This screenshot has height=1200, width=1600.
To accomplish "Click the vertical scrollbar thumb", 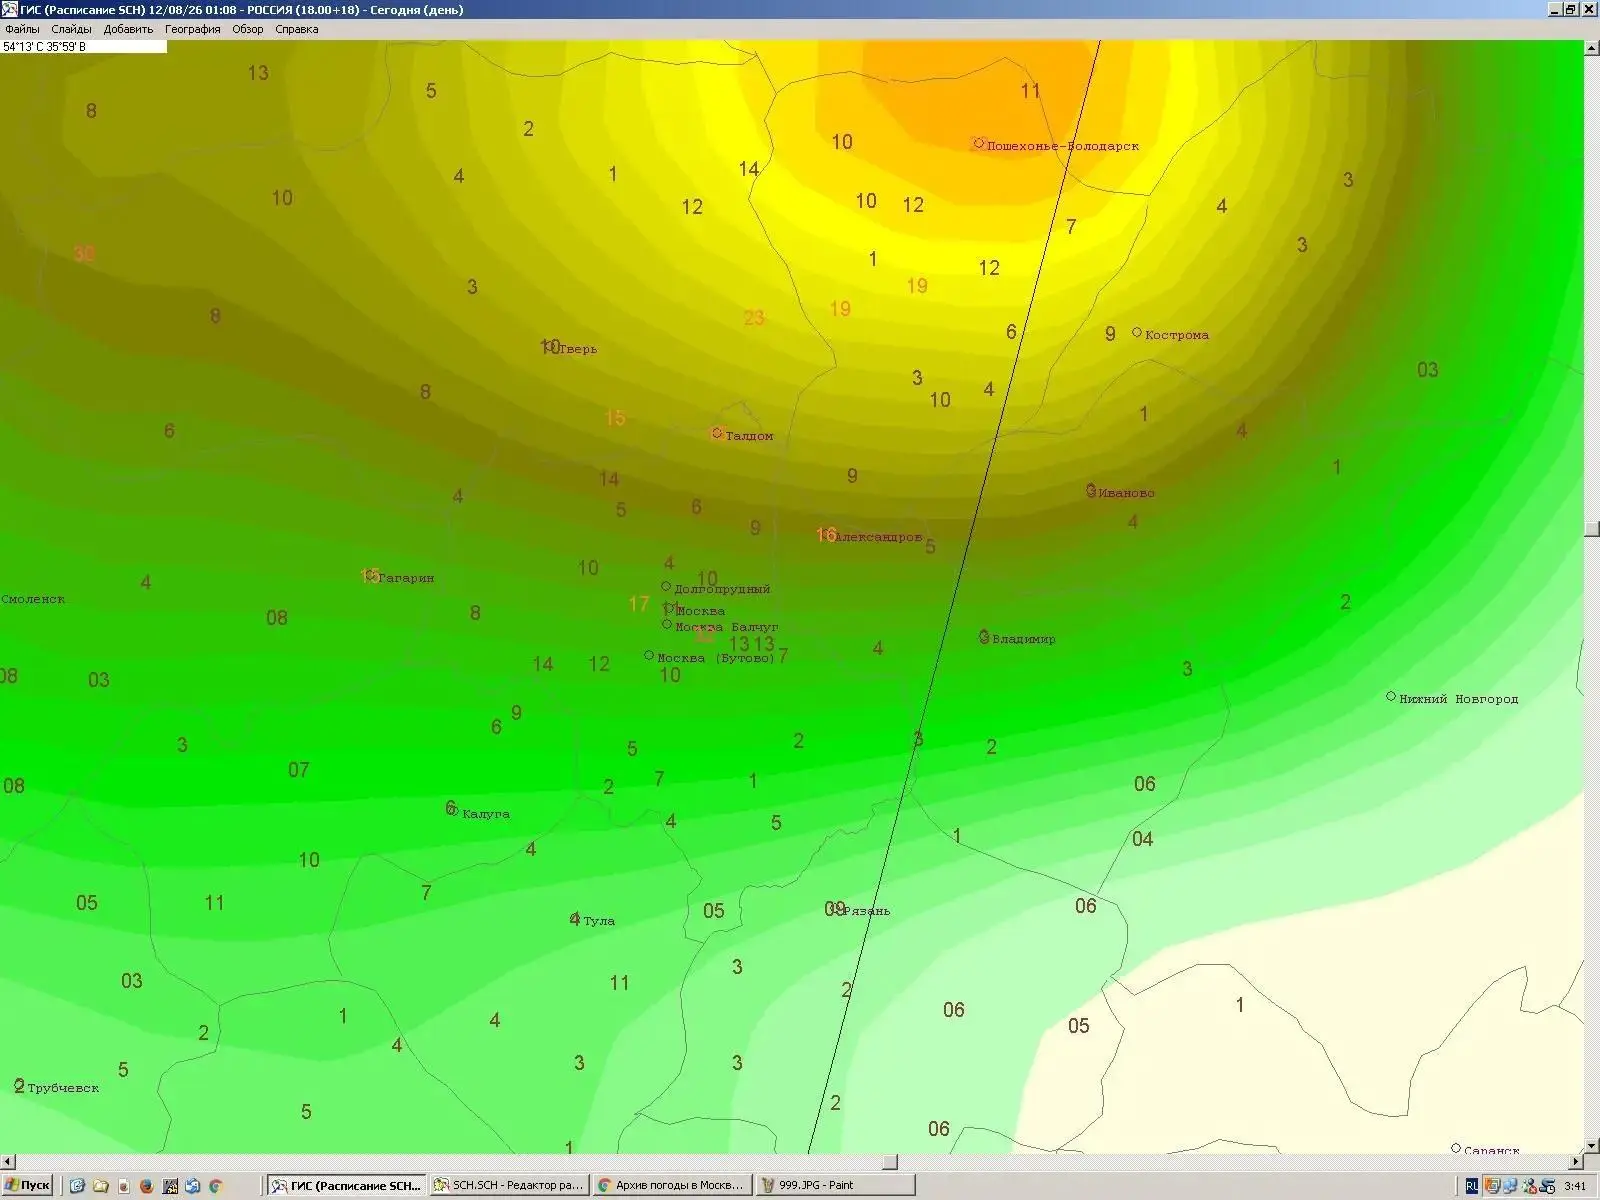I will [1592, 530].
